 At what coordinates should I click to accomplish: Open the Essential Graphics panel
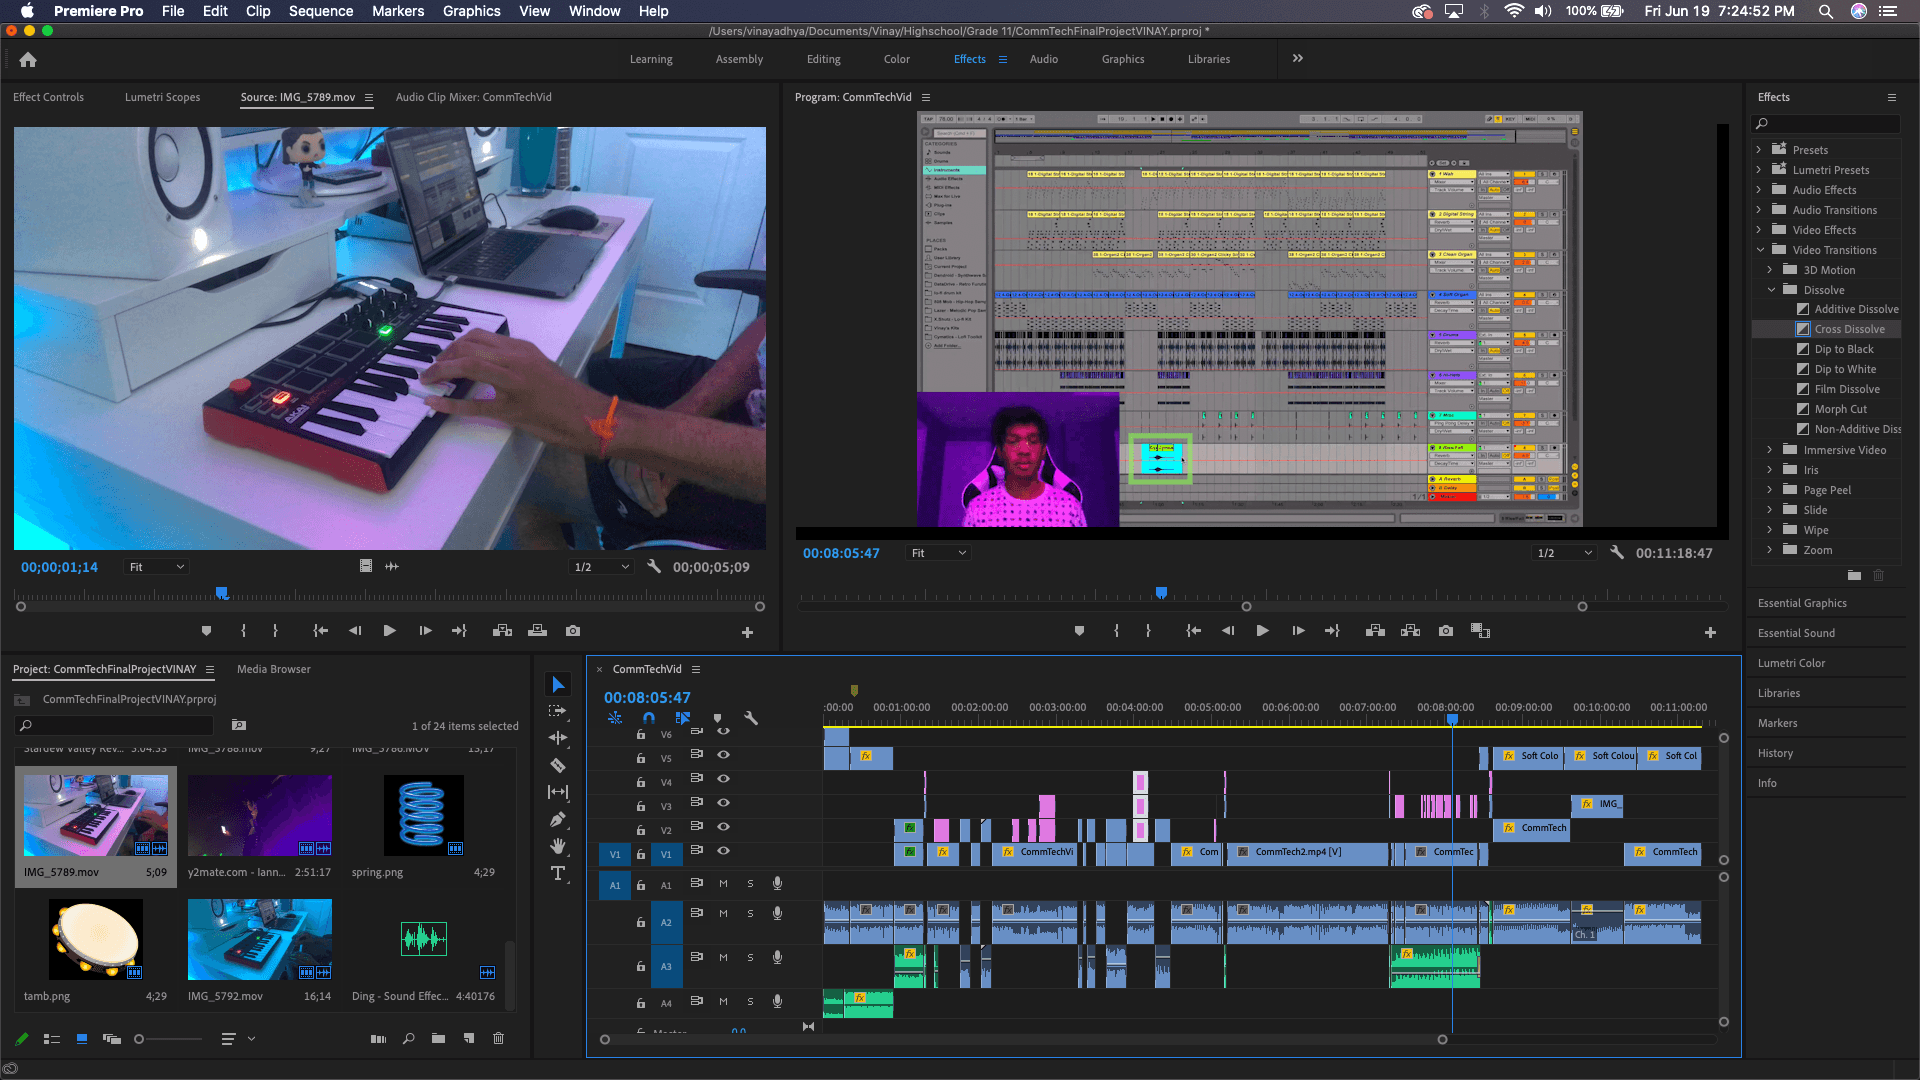tap(1802, 603)
